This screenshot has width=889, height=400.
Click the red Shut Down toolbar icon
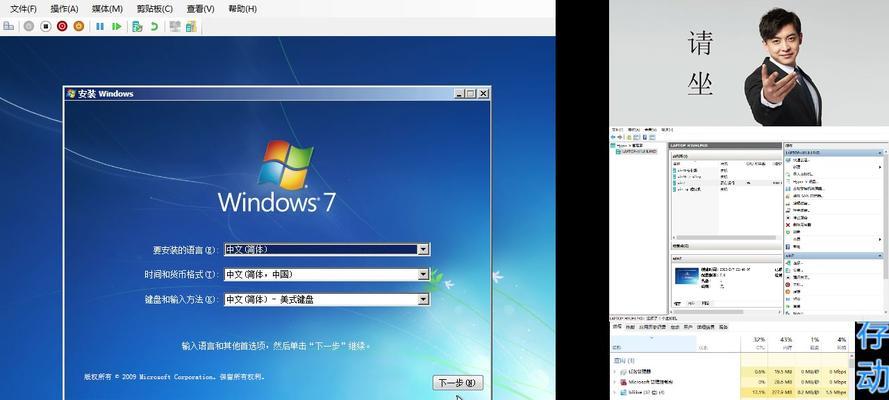click(62, 26)
